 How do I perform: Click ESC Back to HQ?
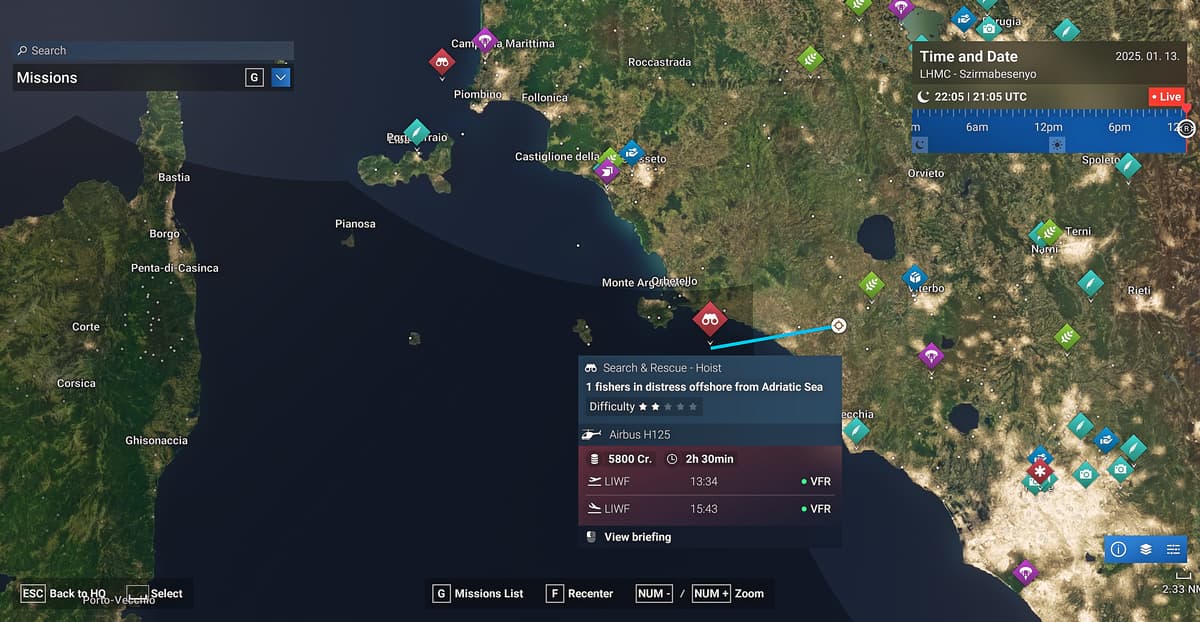[64, 593]
